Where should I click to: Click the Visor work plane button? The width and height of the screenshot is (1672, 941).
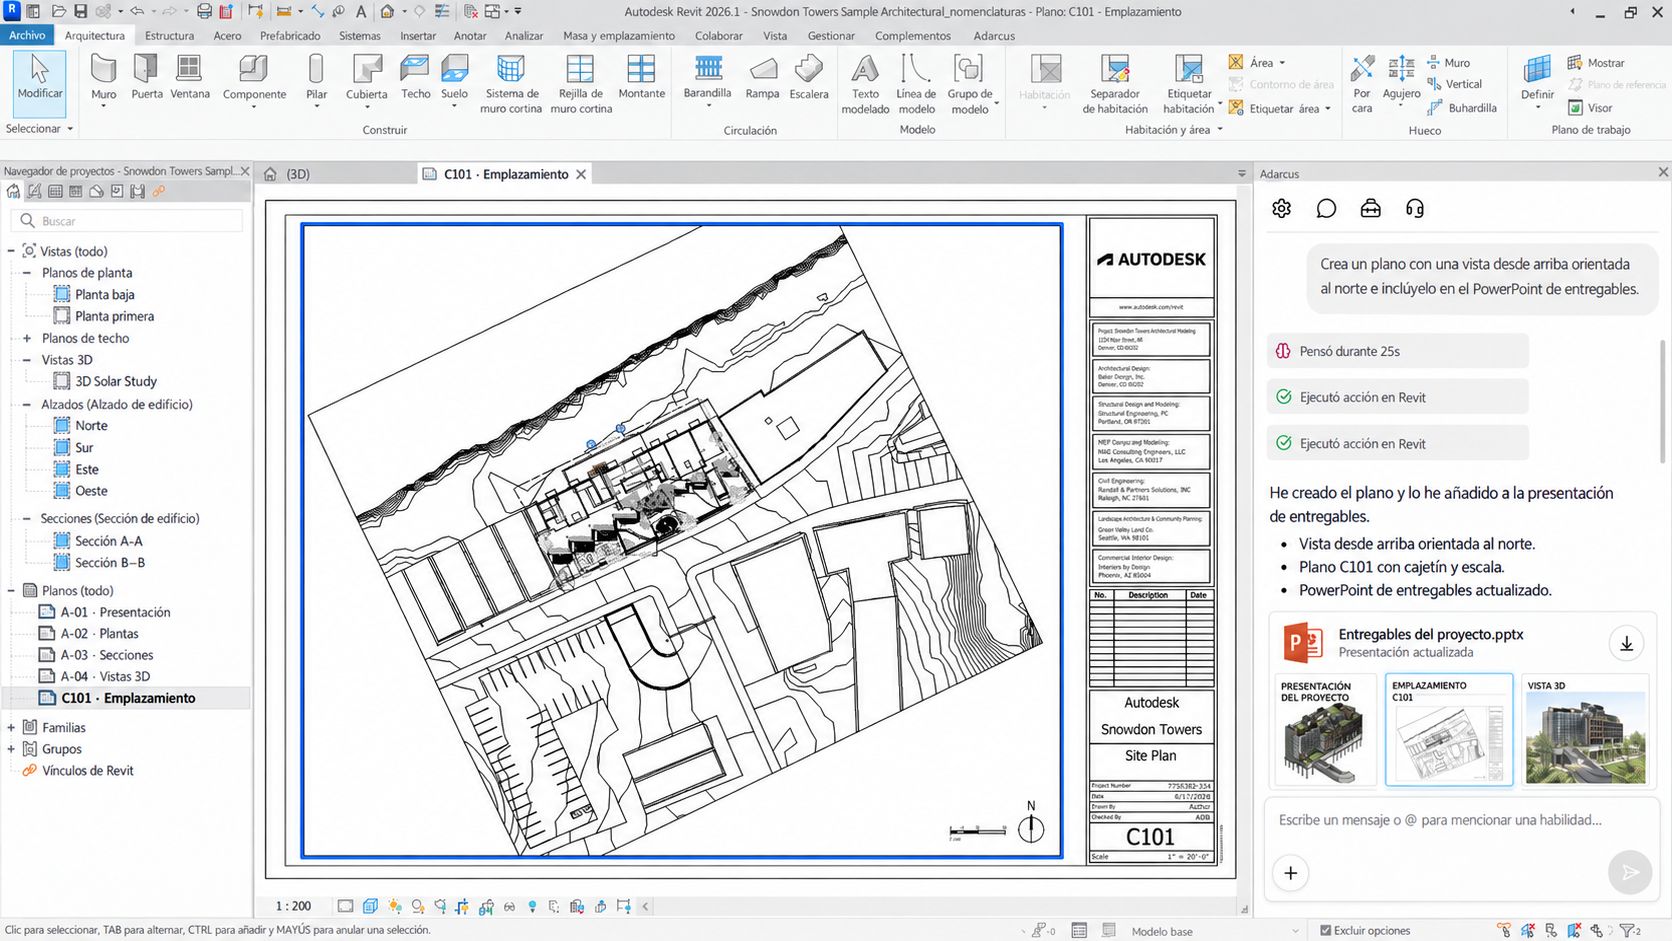1590,108
